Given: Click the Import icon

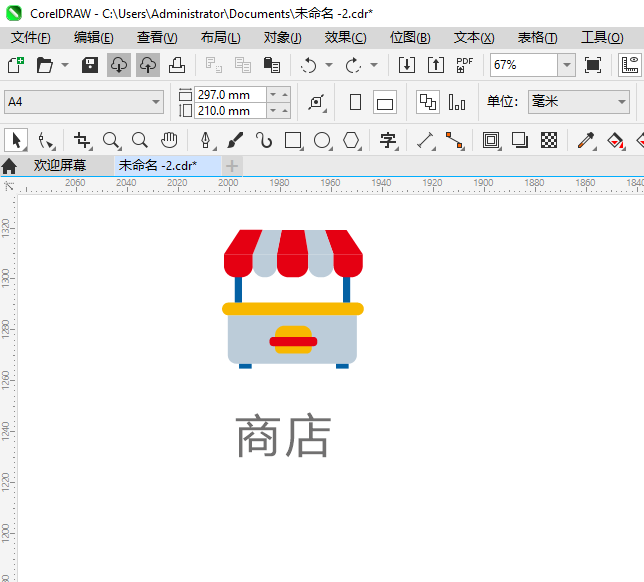Looking at the screenshot, I should click(x=407, y=65).
